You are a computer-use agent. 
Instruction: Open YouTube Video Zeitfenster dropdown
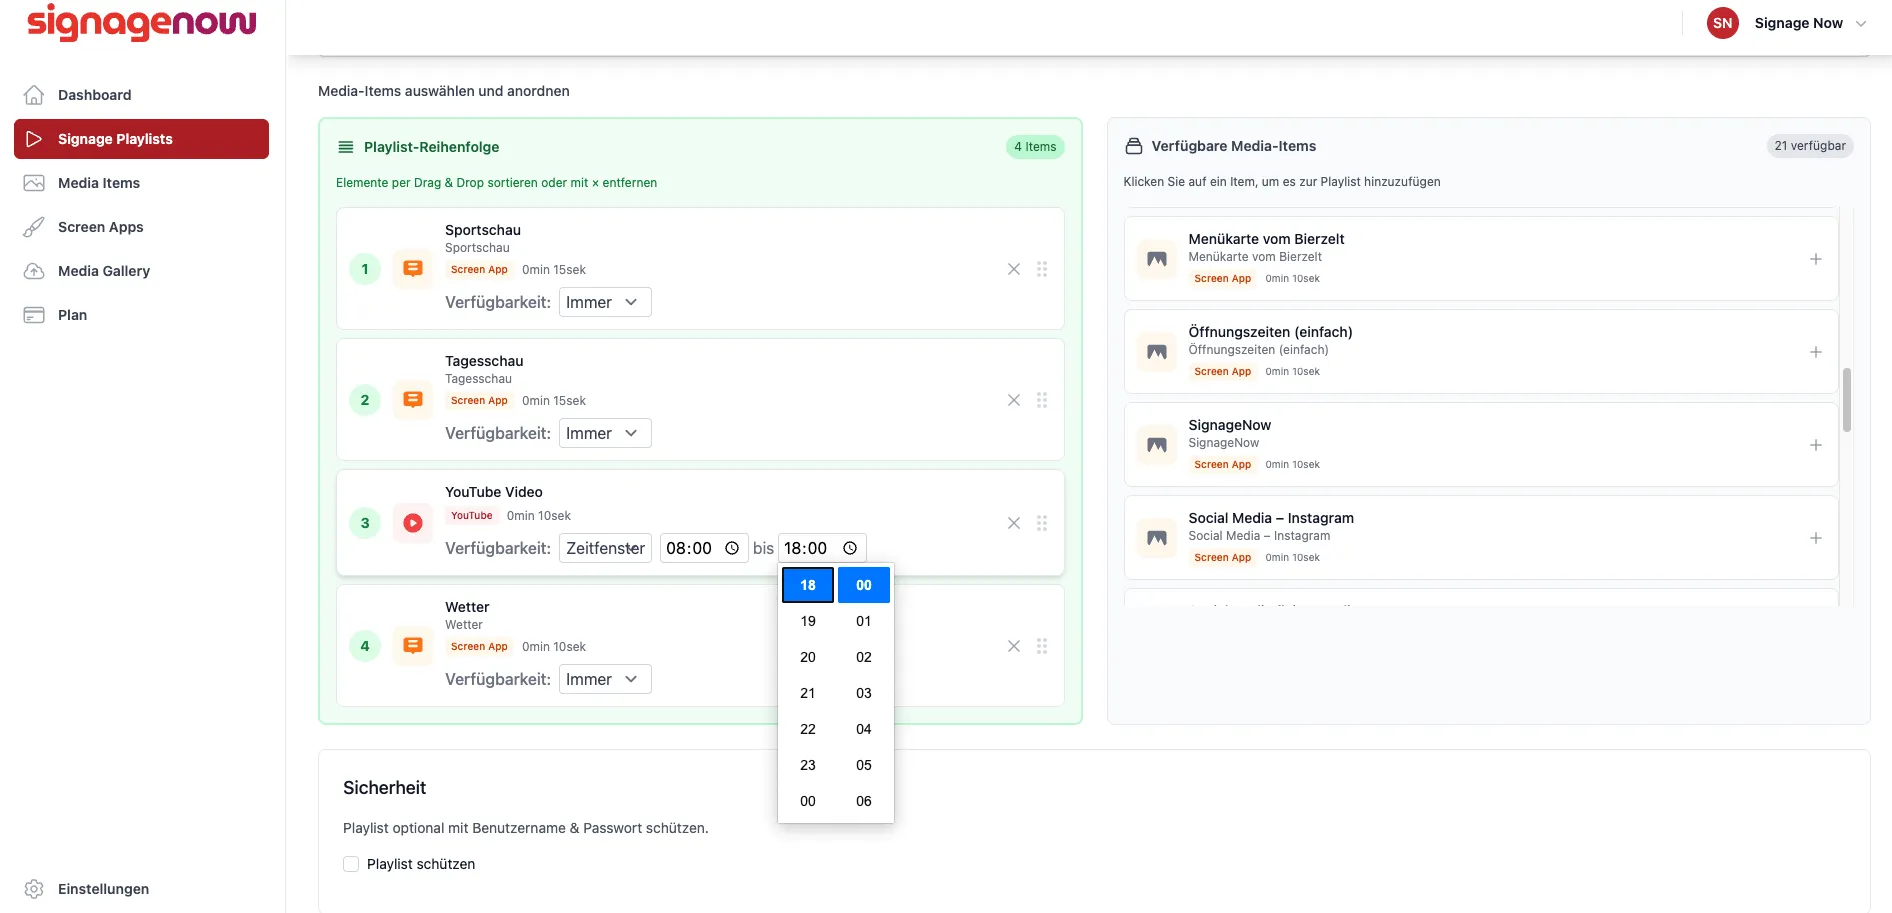pyautogui.click(x=605, y=548)
